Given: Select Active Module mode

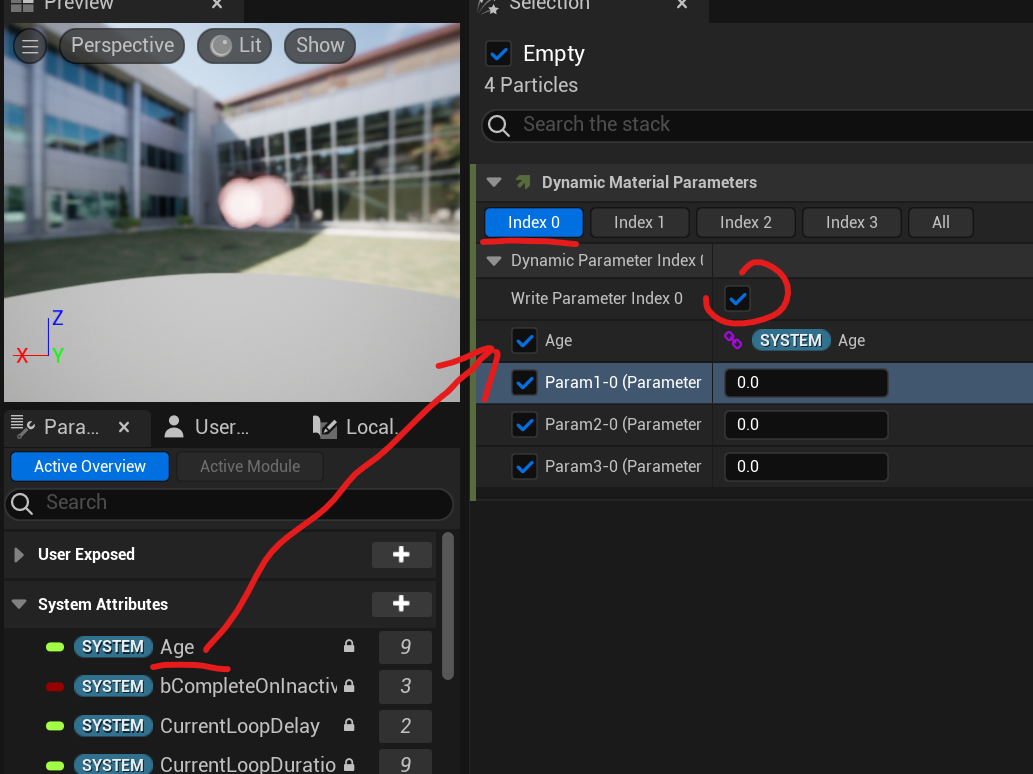Looking at the screenshot, I should pos(250,466).
